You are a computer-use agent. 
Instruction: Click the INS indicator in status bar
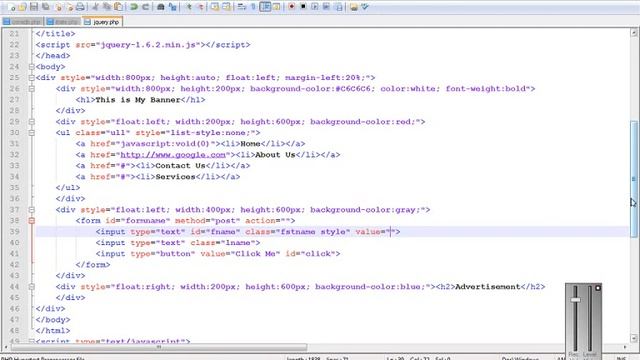(621, 358)
